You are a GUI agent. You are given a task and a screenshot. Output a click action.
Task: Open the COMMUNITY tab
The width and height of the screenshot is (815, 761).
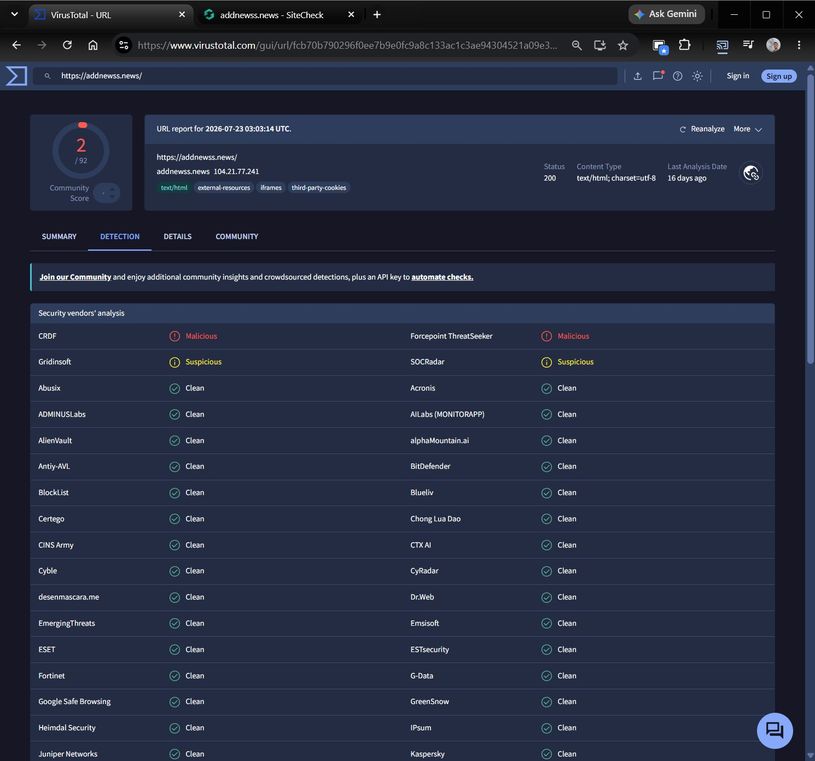tap(236, 237)
